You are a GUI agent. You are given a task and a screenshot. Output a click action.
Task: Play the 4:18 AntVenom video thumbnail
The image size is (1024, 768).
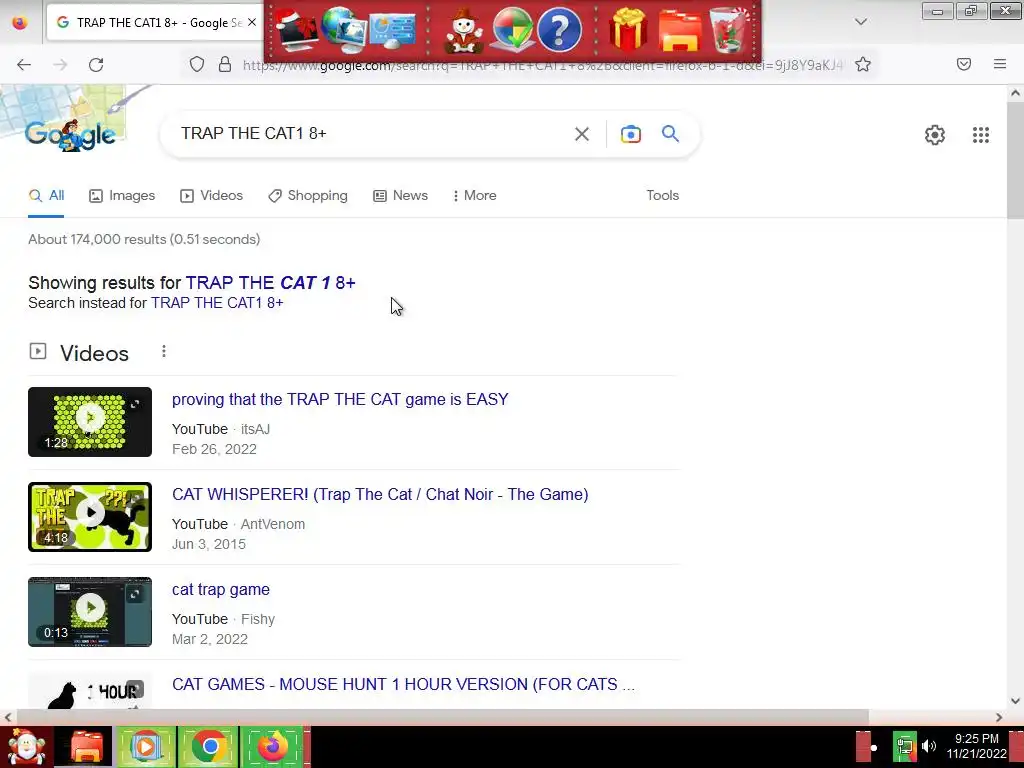[x=90, y=517]
